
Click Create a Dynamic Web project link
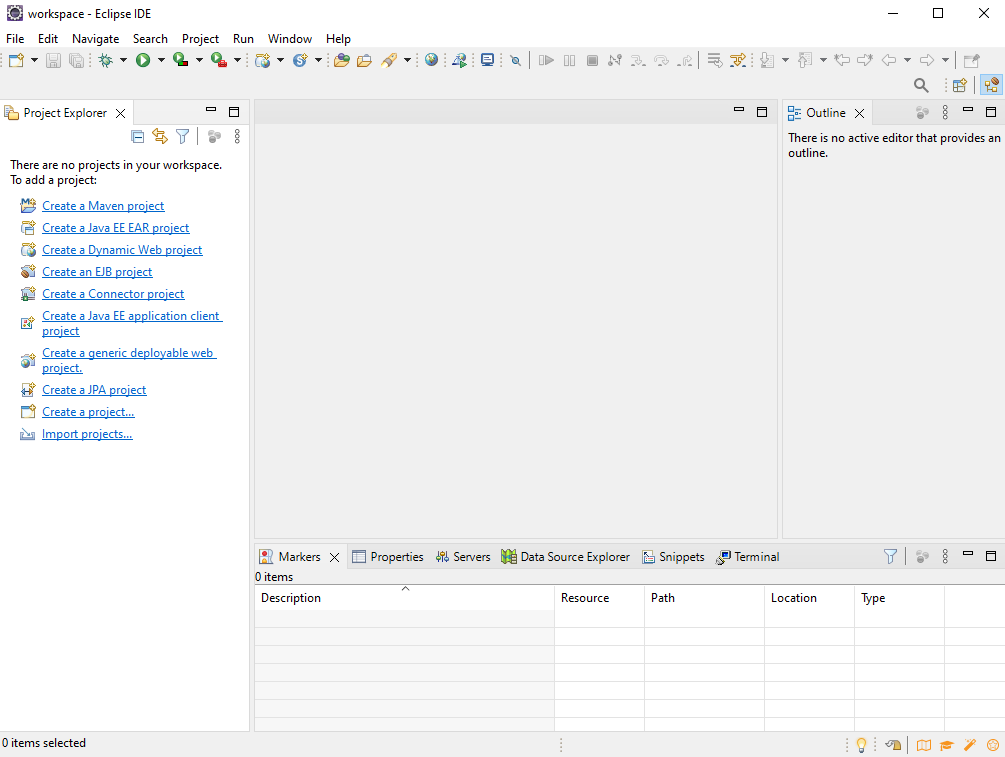coord(122,250)
